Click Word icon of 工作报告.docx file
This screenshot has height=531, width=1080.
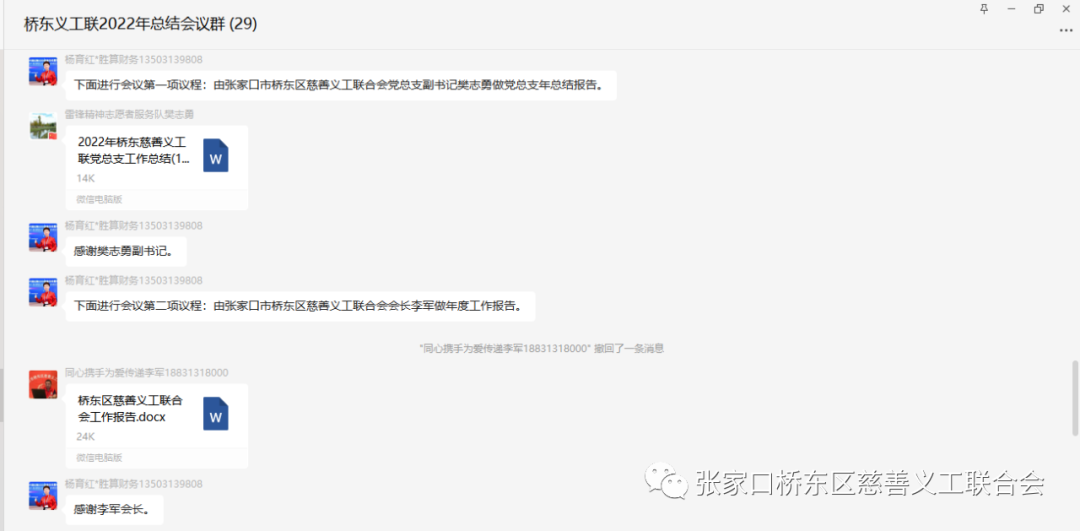point(216,414)
